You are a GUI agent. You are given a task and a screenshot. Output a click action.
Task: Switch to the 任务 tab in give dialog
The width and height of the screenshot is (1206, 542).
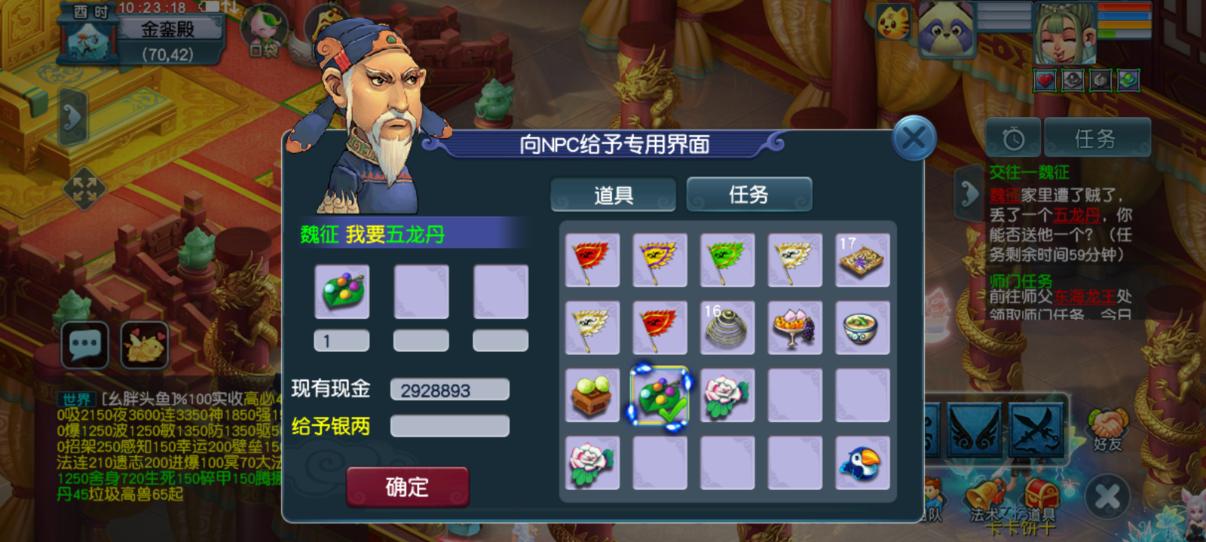(x=748, y=195)
